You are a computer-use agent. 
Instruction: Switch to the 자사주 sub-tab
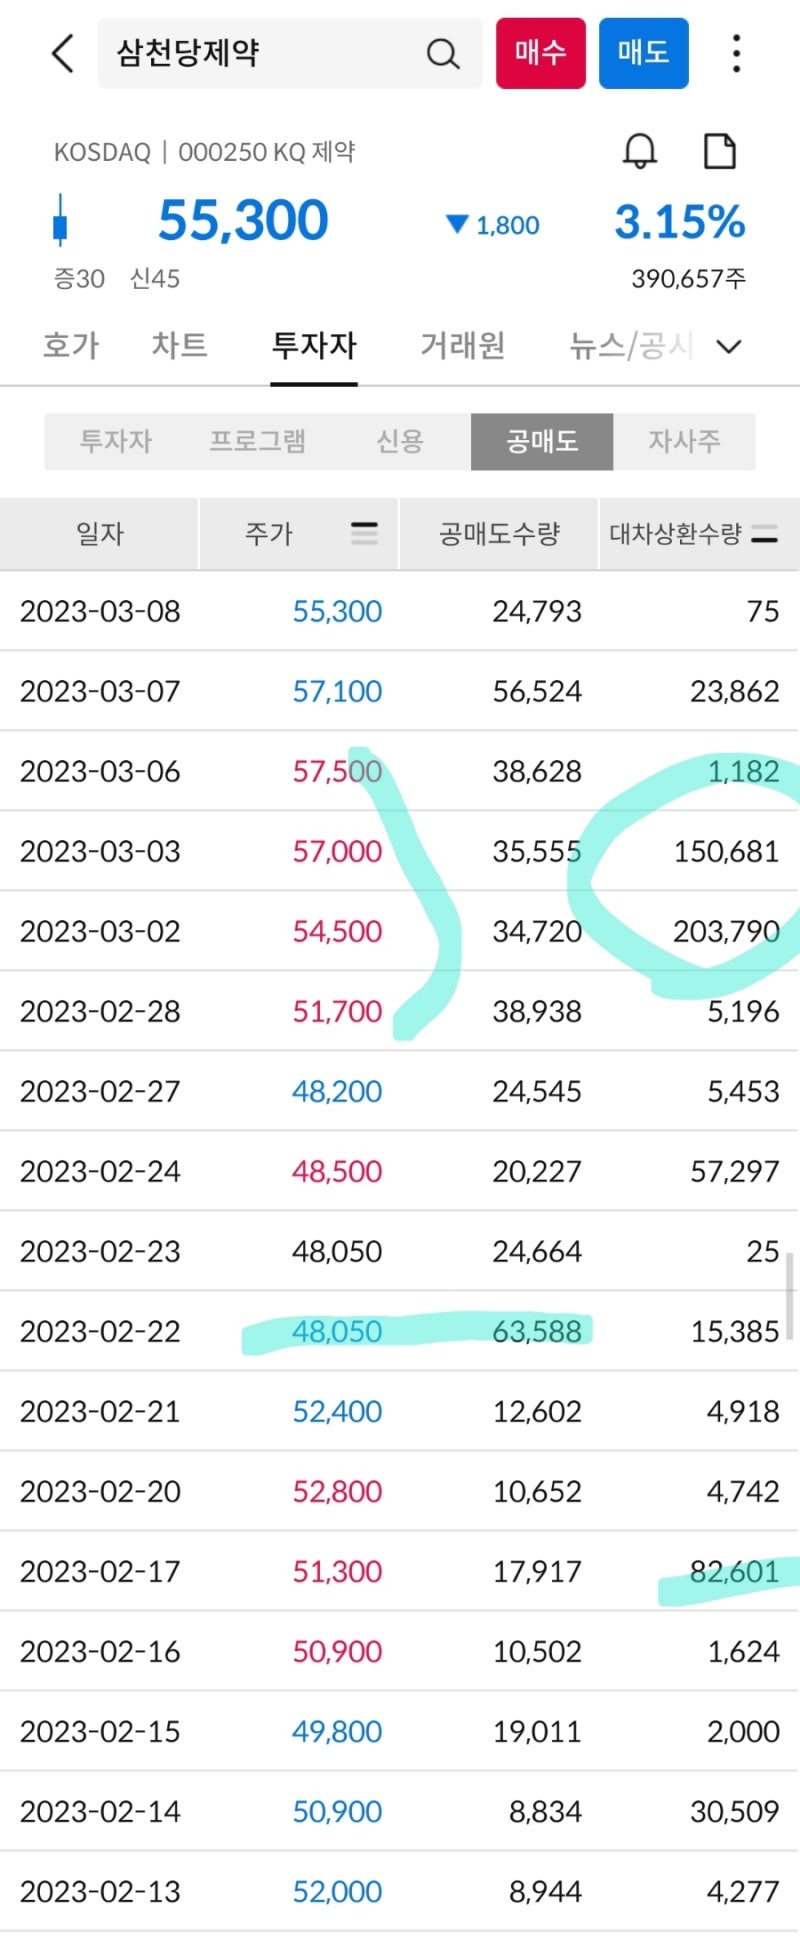point(685,441)
